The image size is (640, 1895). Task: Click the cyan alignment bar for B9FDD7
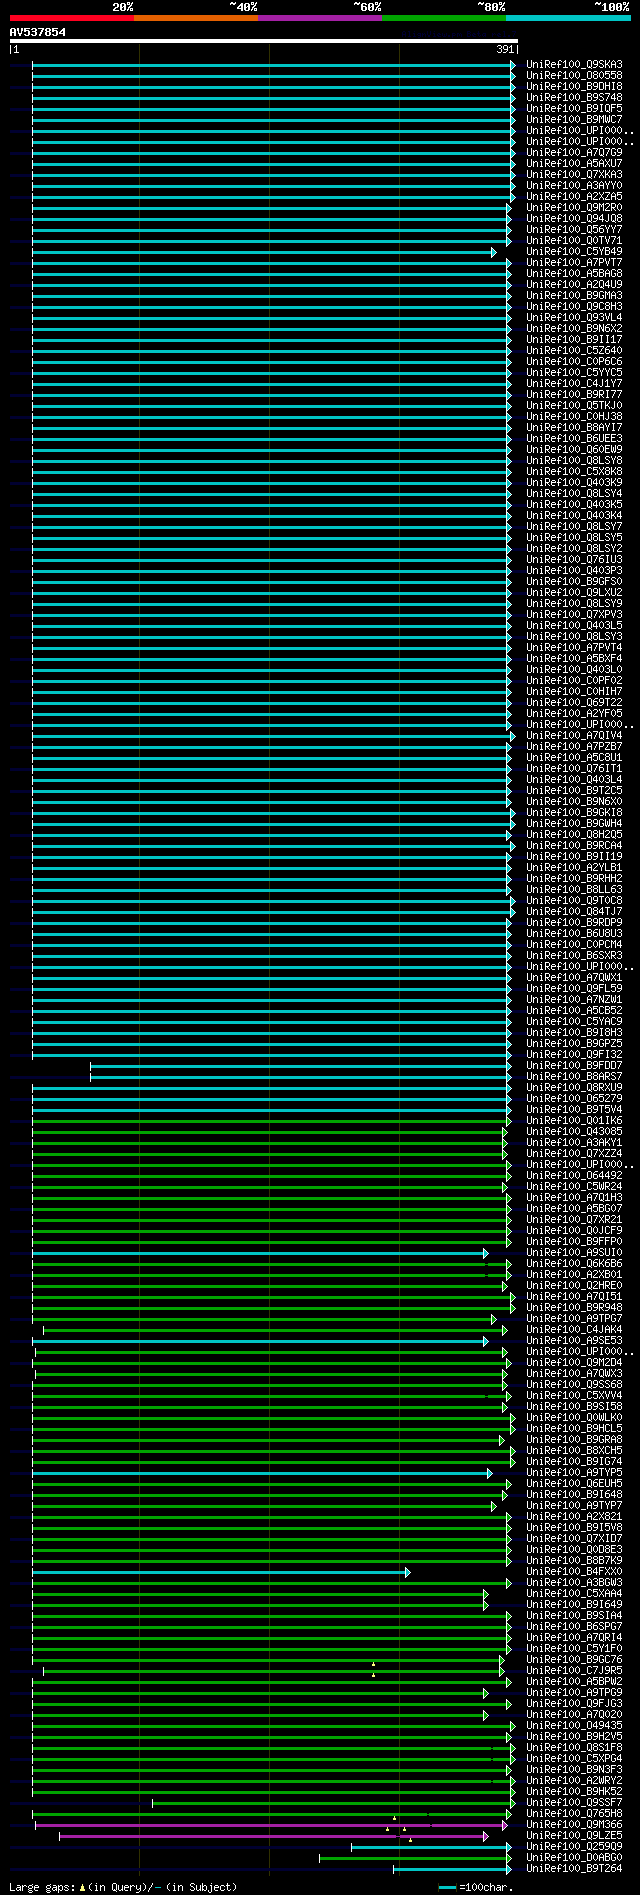click(x=300, y=1067)
